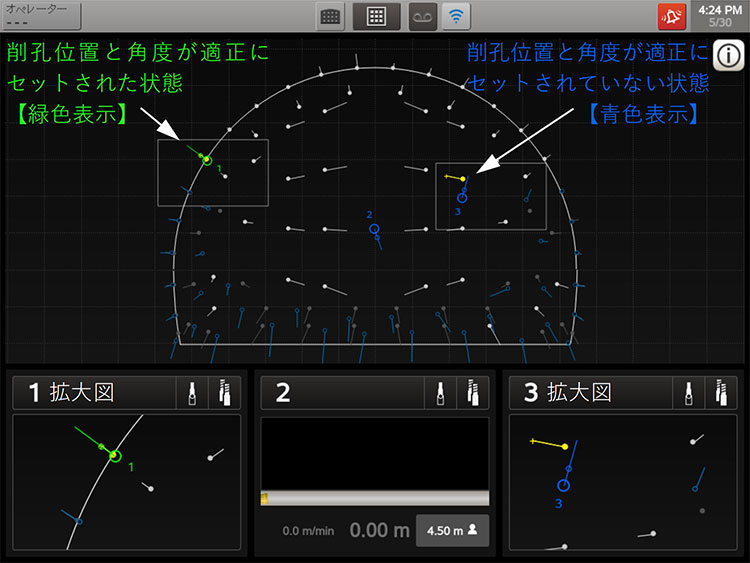
Task: Select blue drill hole 3 on tunnel face
Action: coord(462,198)
